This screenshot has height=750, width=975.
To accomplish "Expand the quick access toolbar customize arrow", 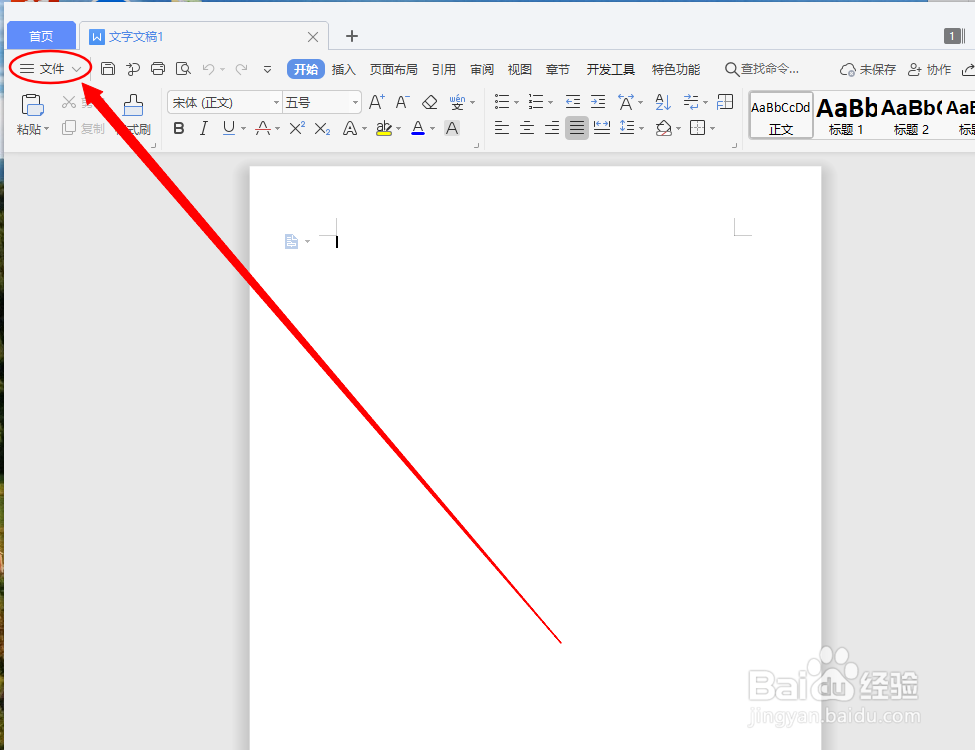I will coord(267,69).
